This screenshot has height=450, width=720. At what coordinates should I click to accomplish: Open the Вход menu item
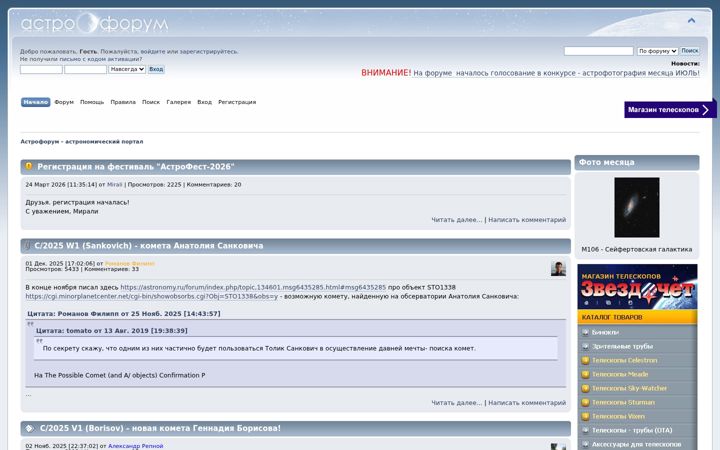coord(204,102)
